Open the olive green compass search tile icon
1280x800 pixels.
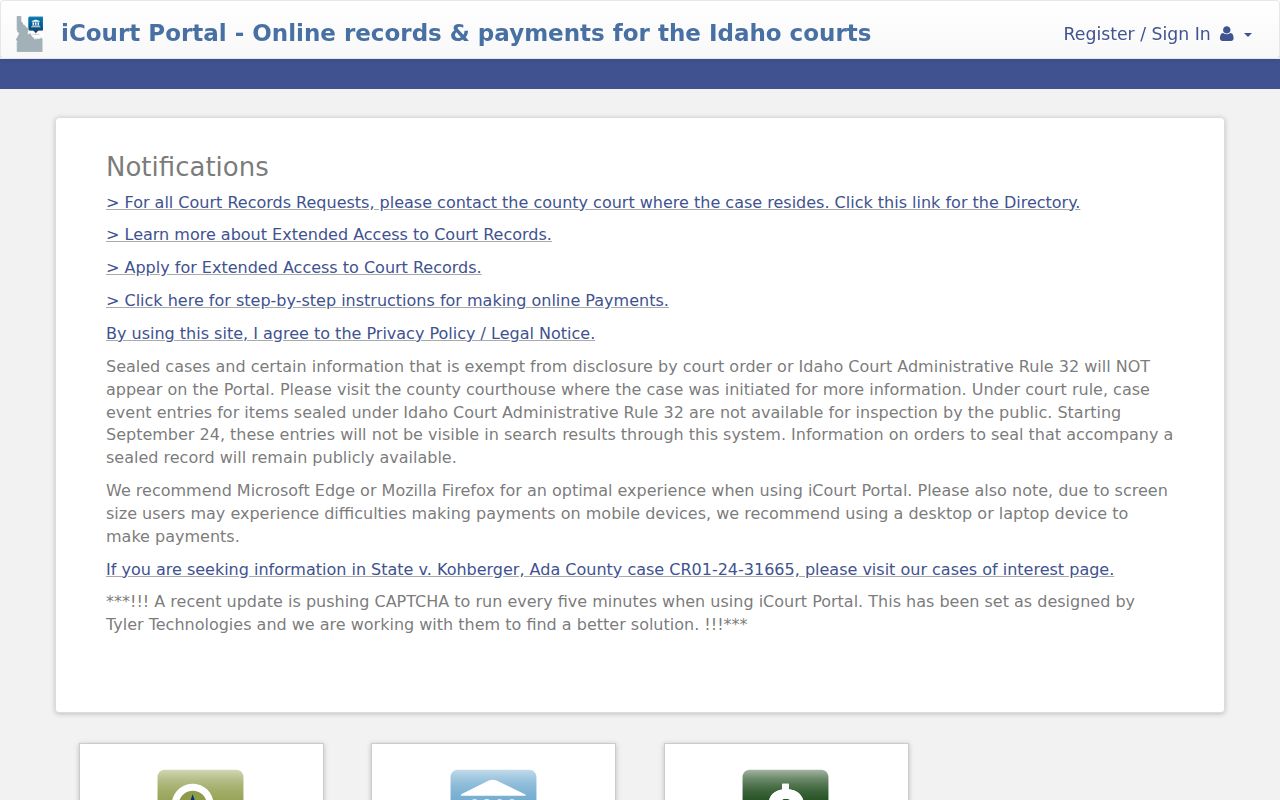click(x=200, y=785)
